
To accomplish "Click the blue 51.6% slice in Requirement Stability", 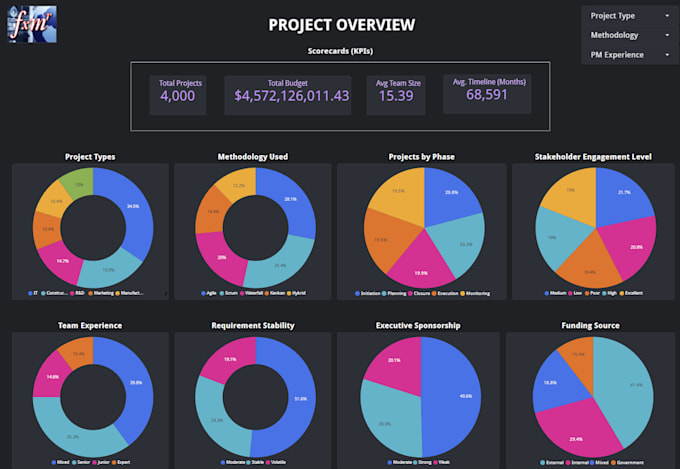I will (300, 398).
